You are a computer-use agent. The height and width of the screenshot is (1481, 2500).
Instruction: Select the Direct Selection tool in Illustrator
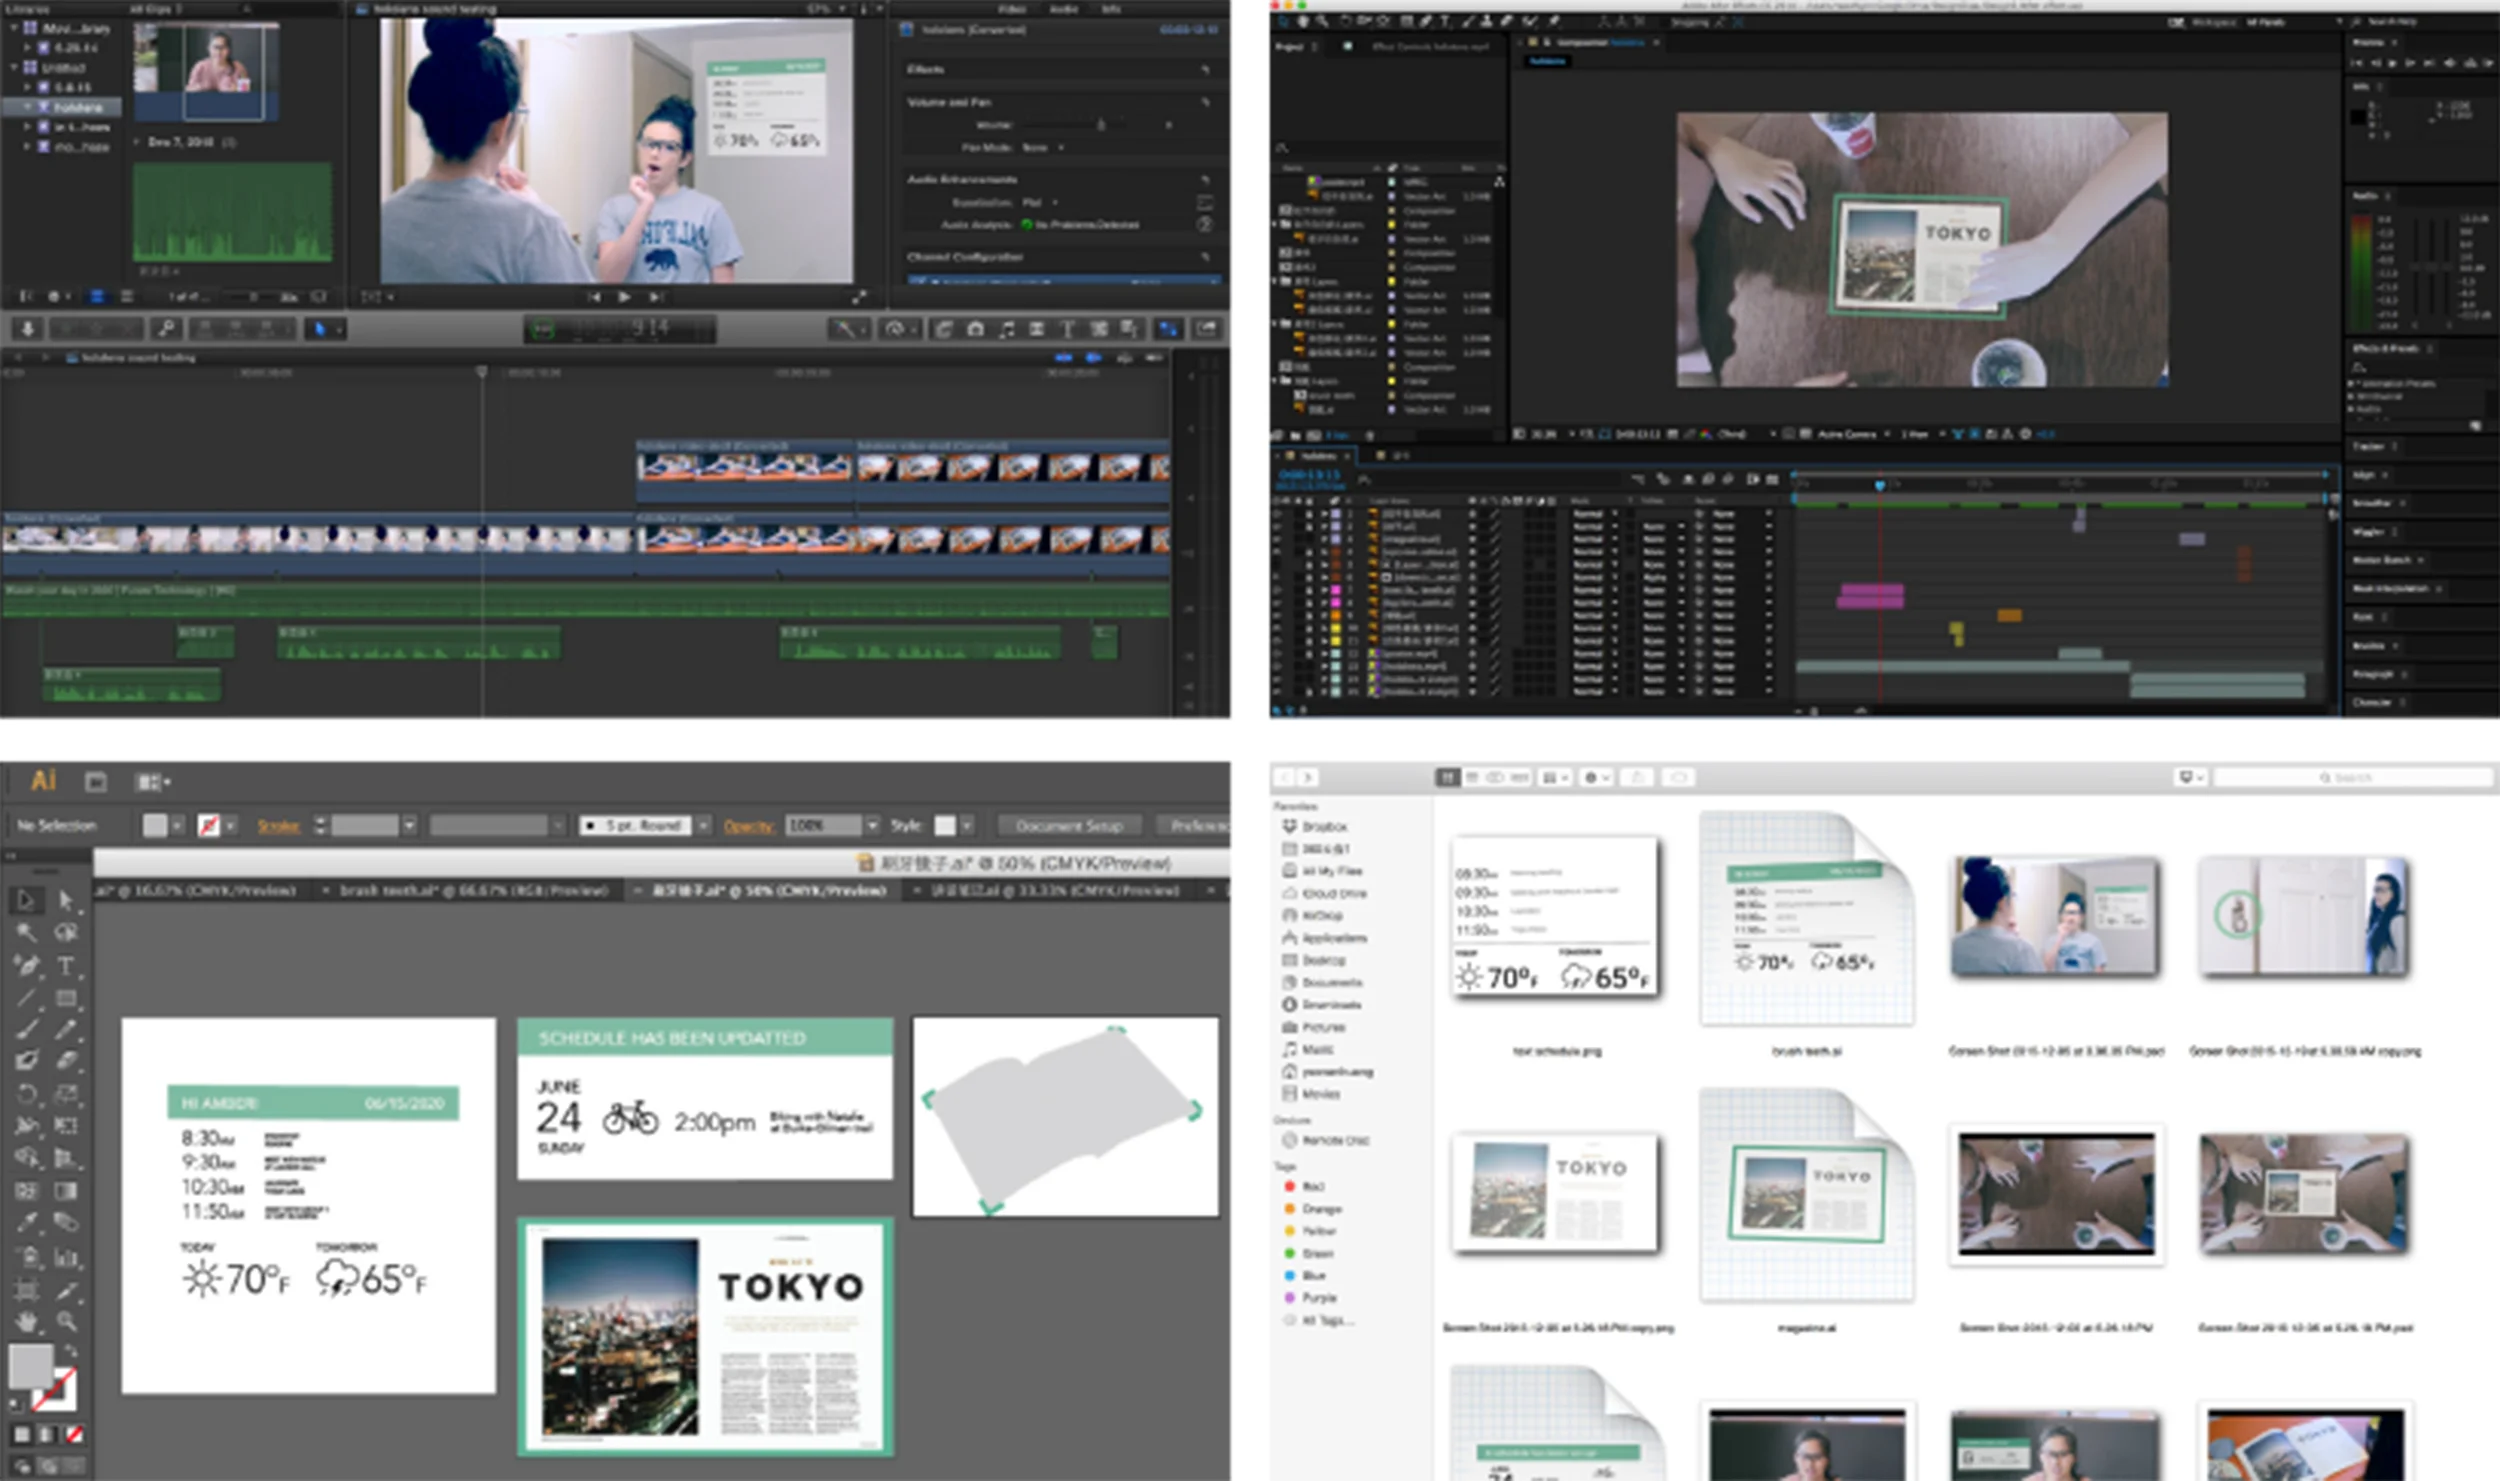tap(66, 901)
